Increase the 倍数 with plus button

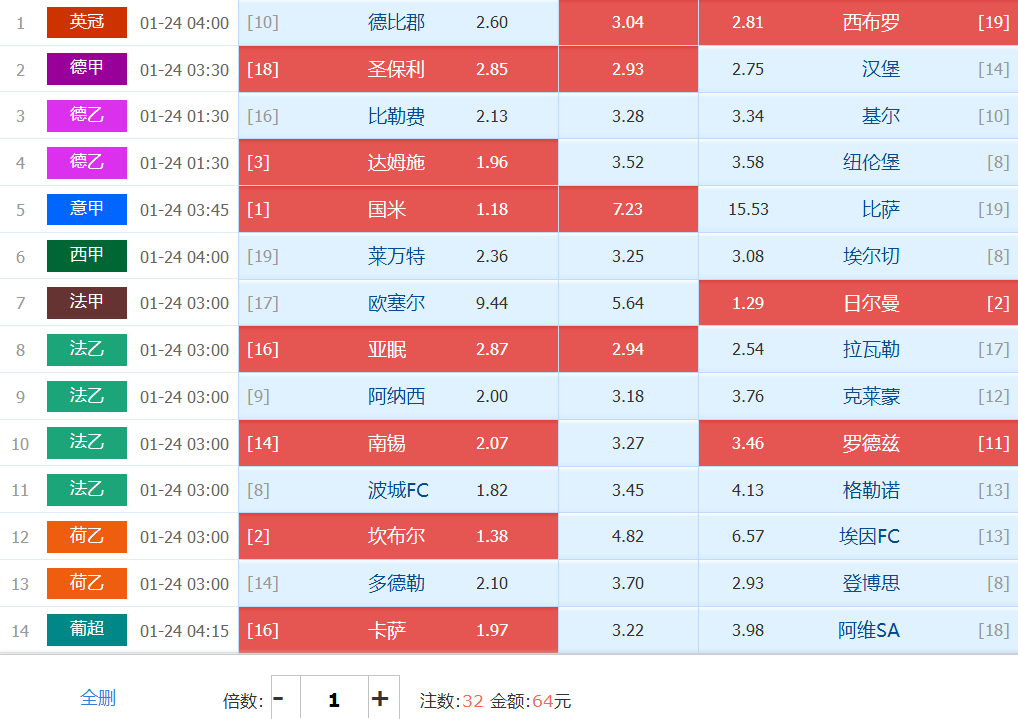pyautogui.click(x=380, y=699)
